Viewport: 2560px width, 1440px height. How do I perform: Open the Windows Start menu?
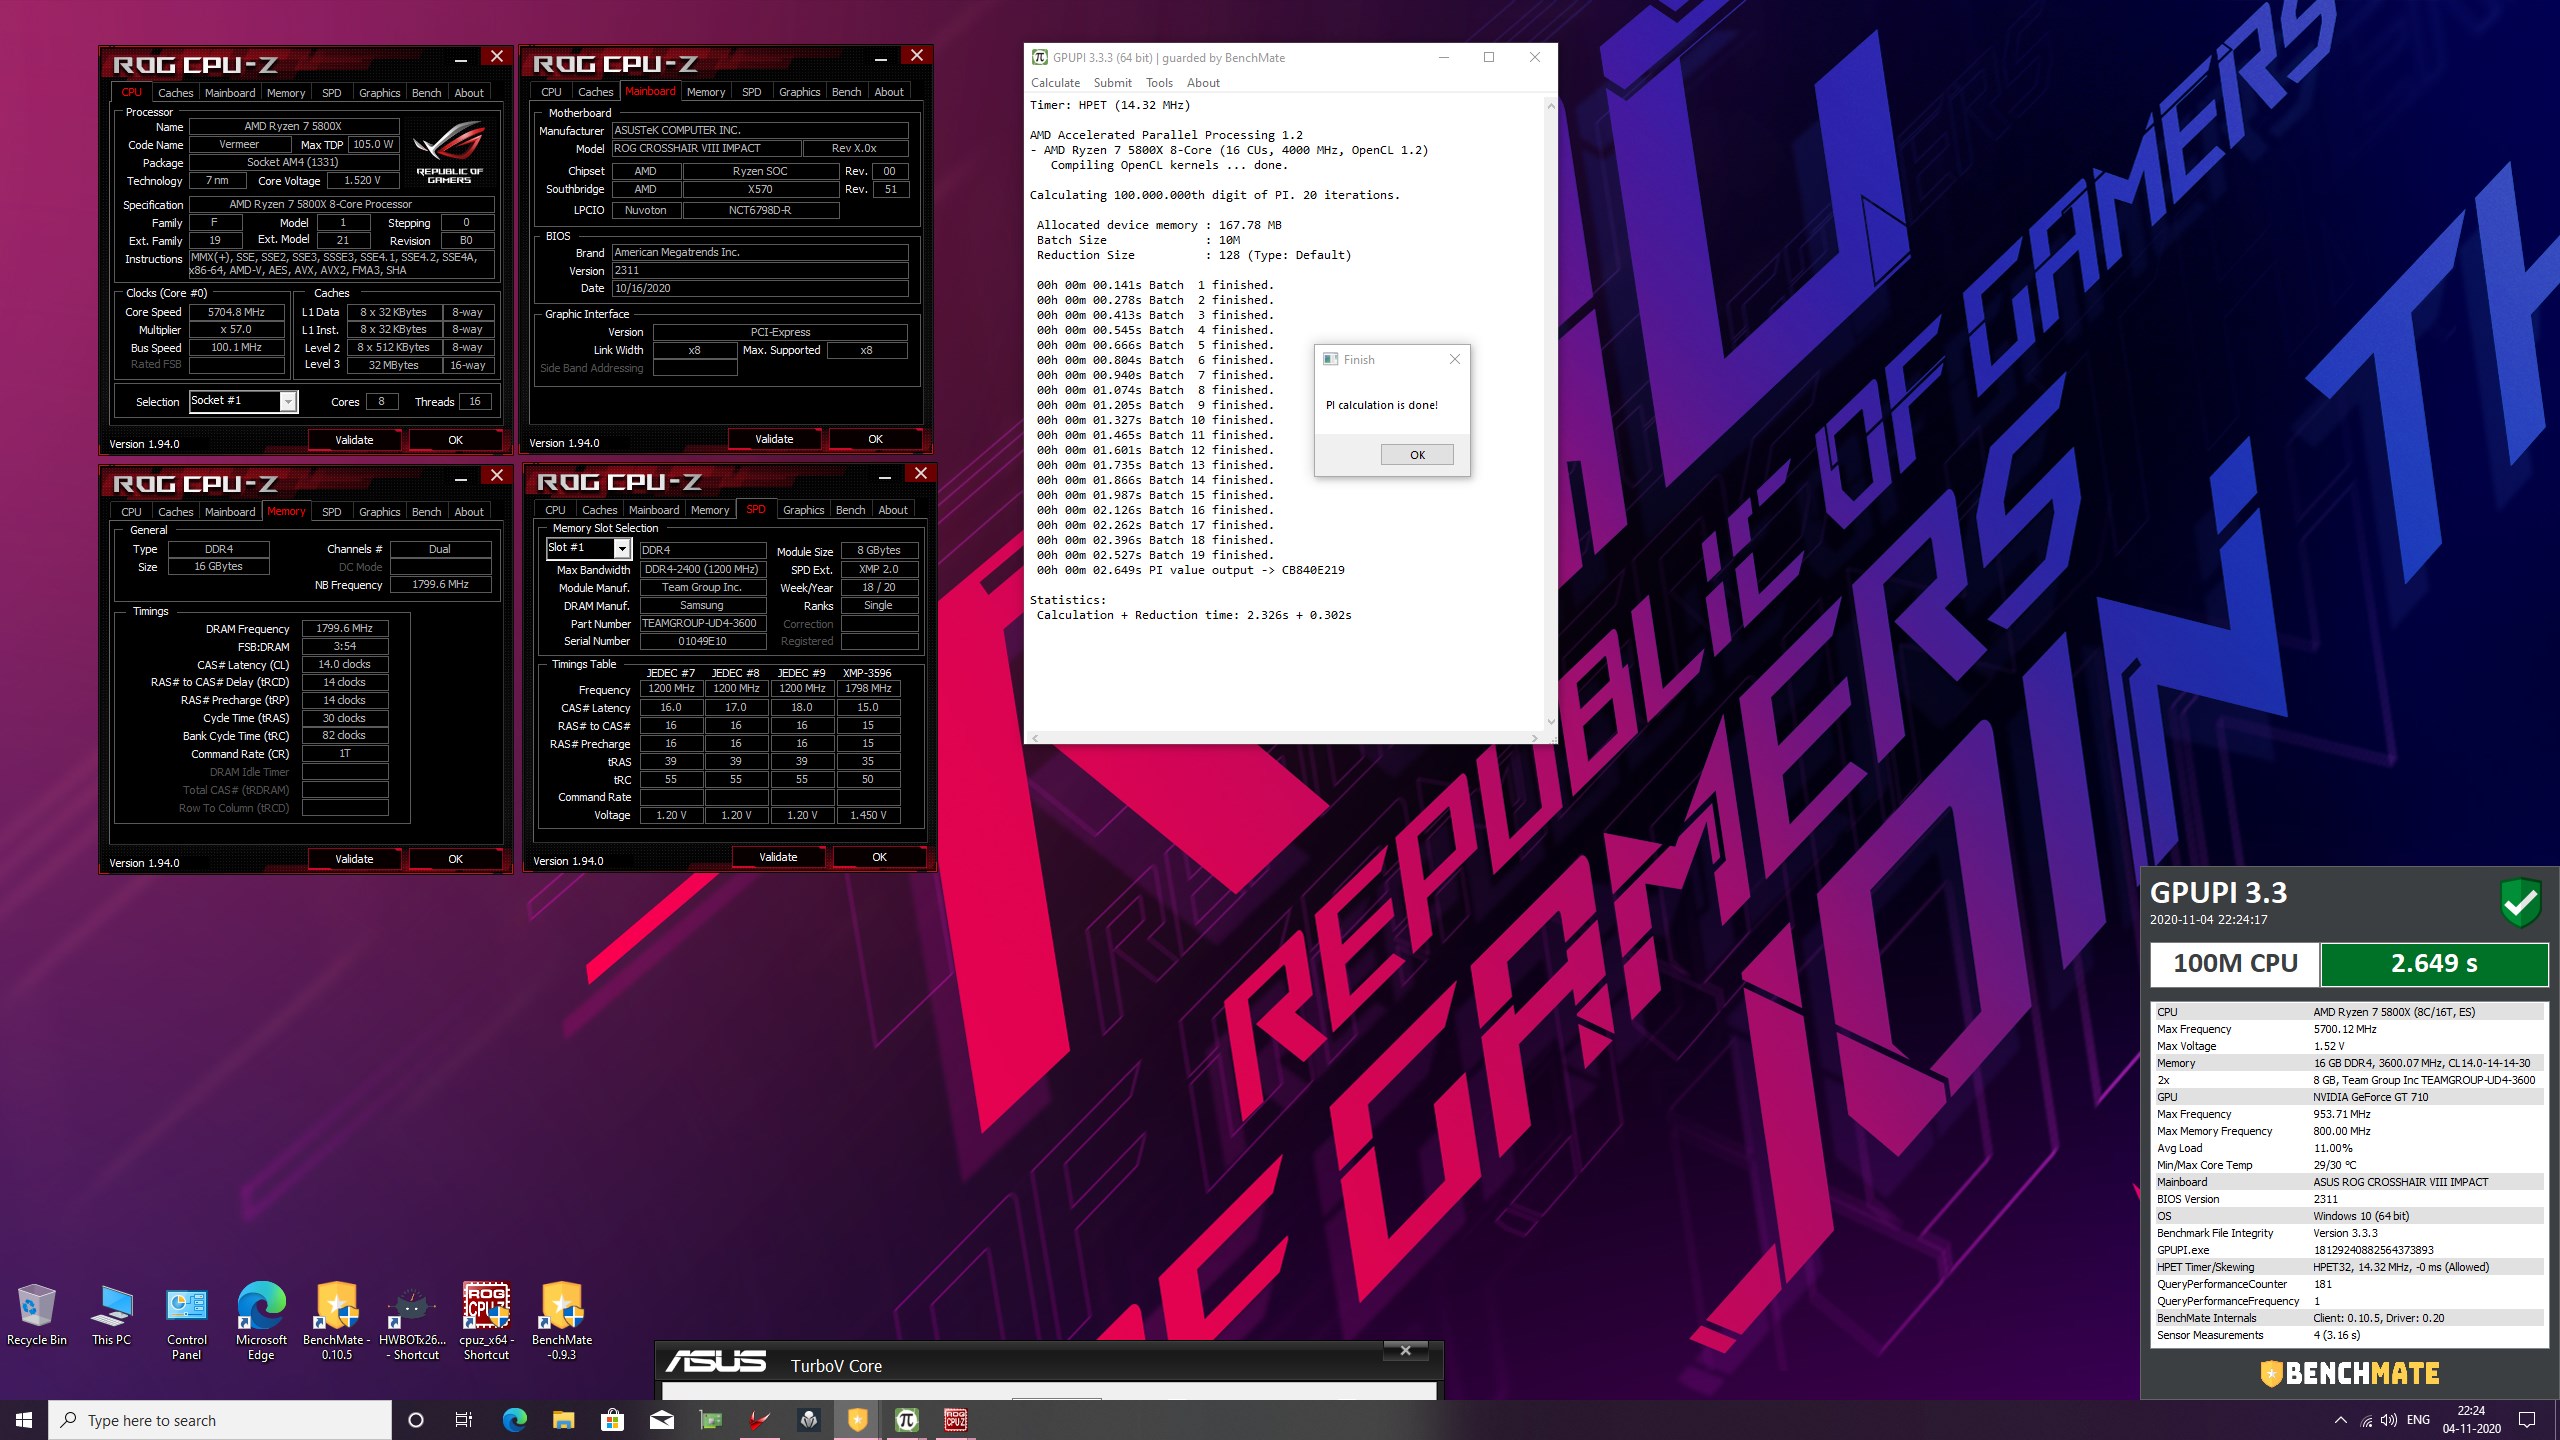(24, 1420)
